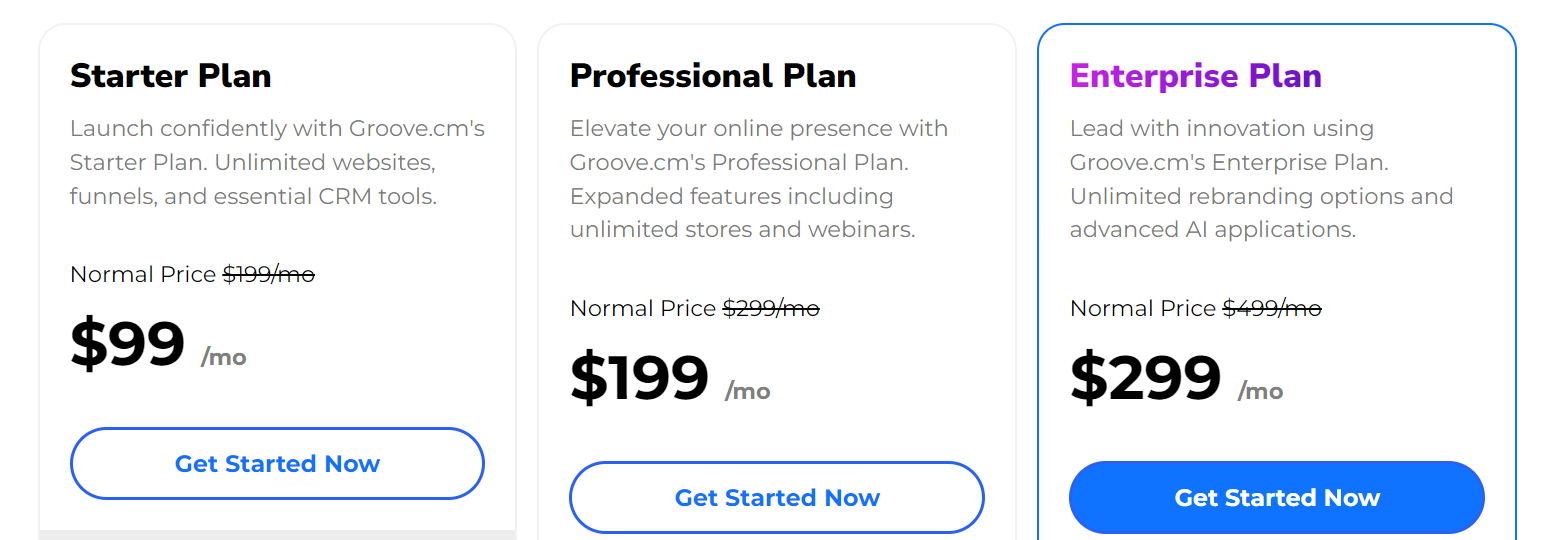
Task: Click the filled blue Enterprise Get Started Now button
Action: click(1277, 497)
